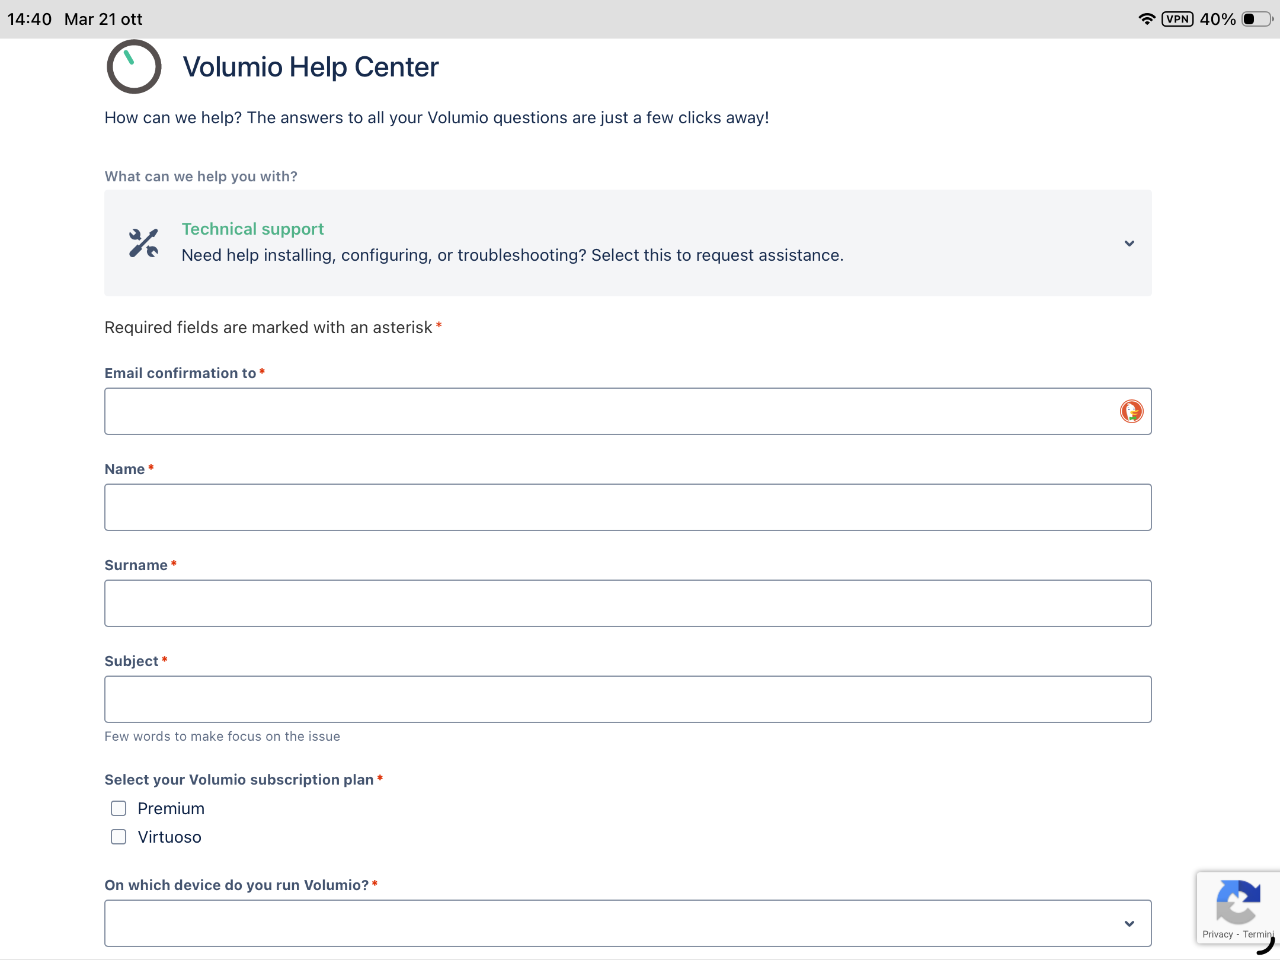Screen dimensions: 1280x960
Task: Click the Volumio Help Center title
Action: (x=310, y=67)
